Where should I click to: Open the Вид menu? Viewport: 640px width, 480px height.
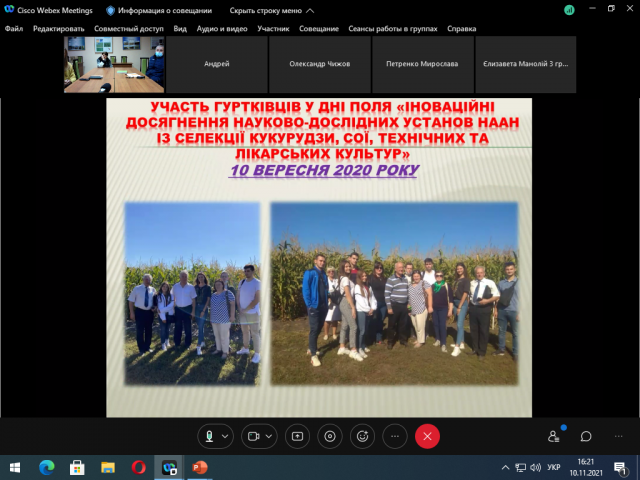pos(180,29)
